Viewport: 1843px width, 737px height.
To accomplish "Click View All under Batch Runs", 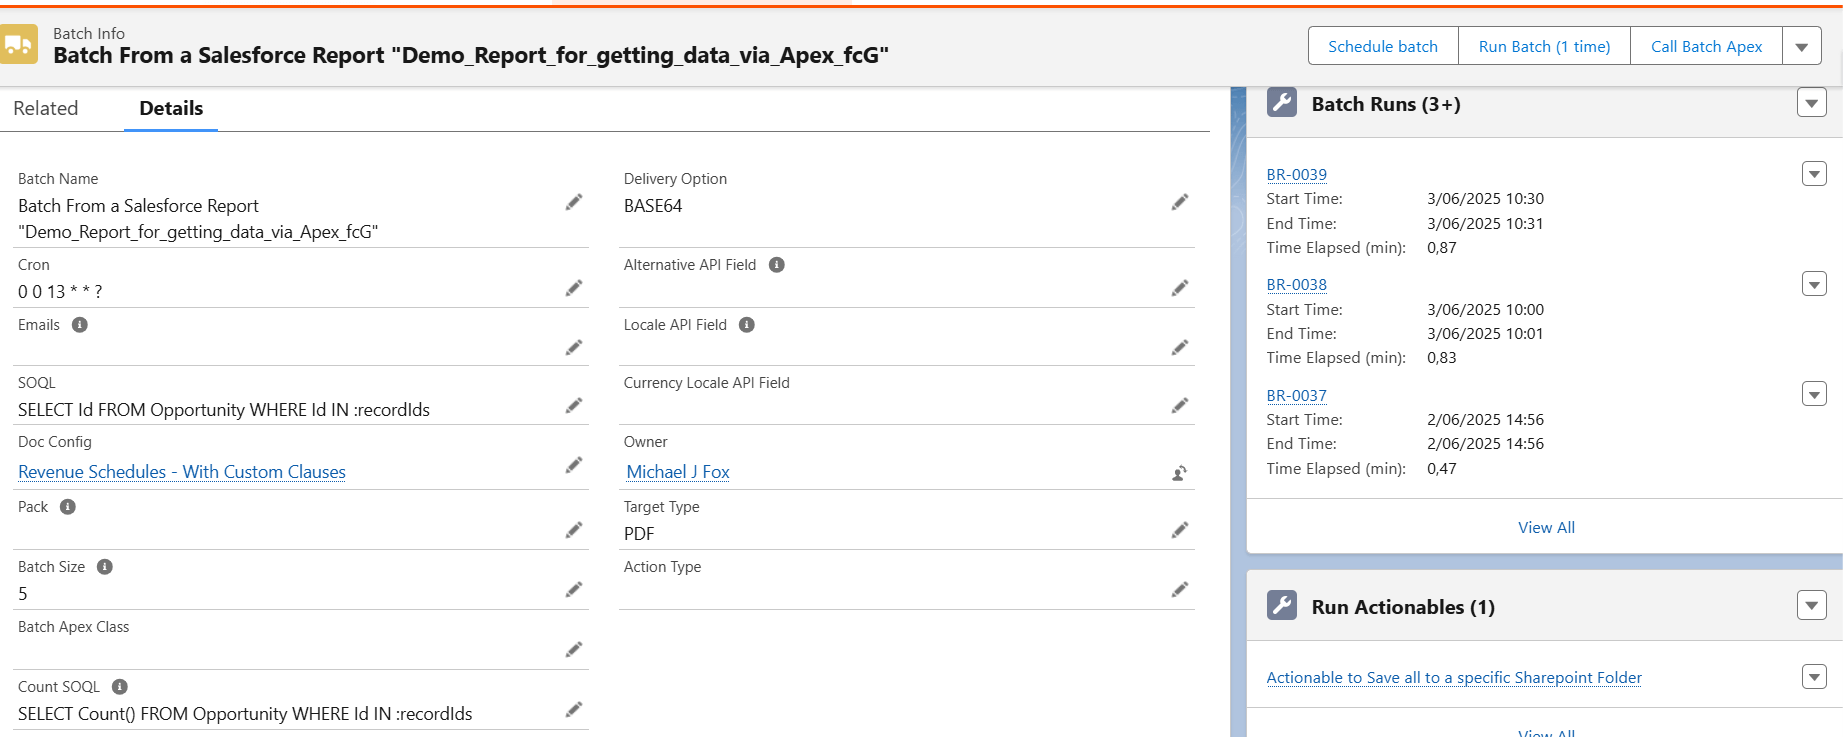I will click(1546, 527).
